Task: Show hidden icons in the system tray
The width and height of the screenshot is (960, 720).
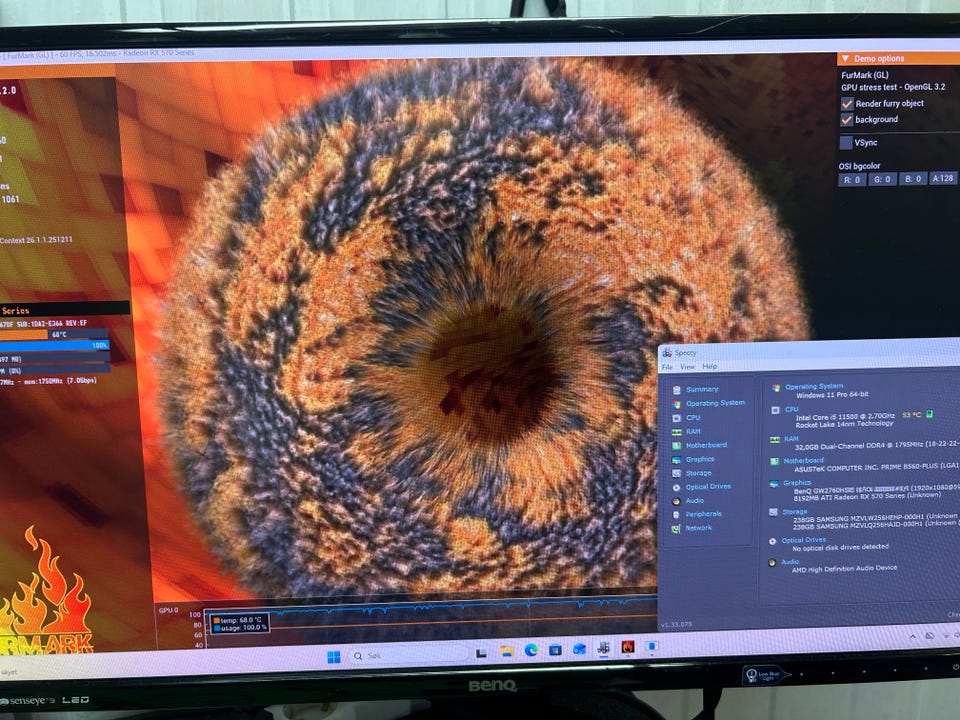Action: pyautogui.click(x=913, y=637)
